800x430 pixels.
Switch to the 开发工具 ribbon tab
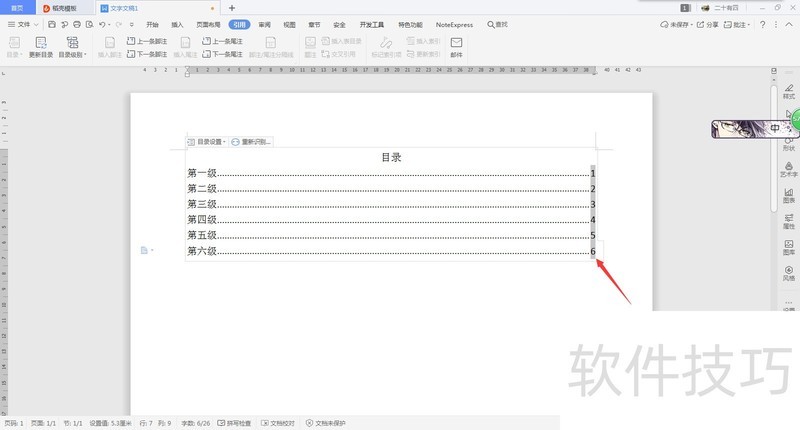[x=372, y=24]
